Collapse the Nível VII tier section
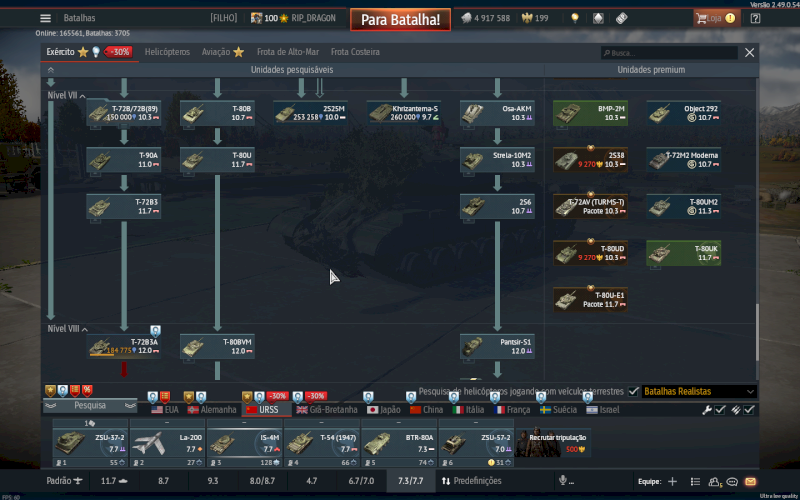 (83, 94)
